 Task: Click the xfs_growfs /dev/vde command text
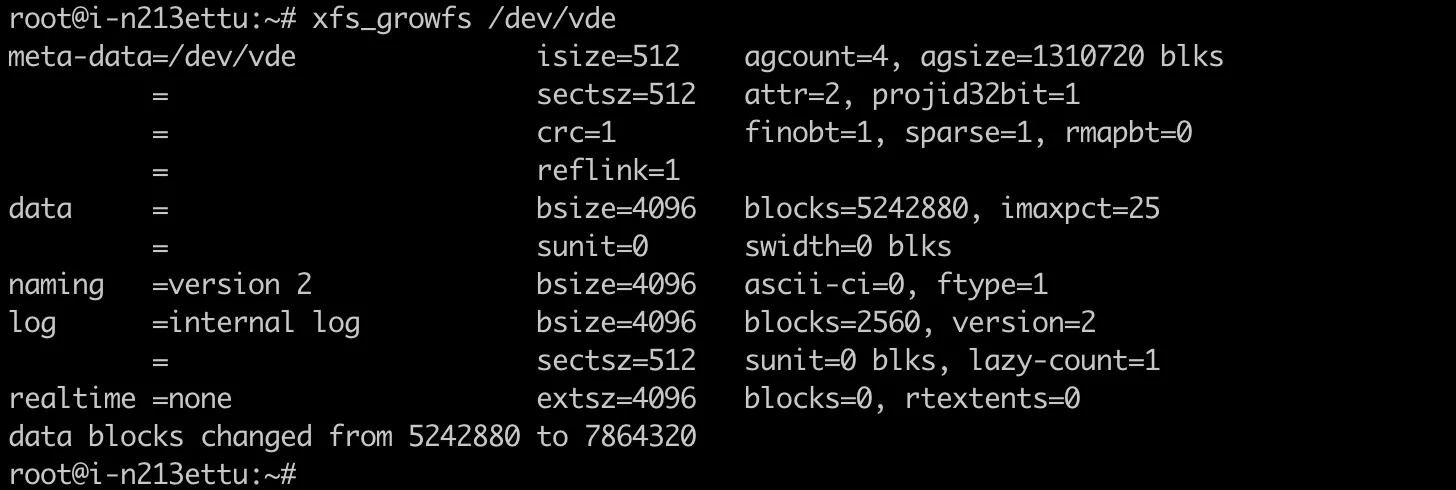click(464, 19)
